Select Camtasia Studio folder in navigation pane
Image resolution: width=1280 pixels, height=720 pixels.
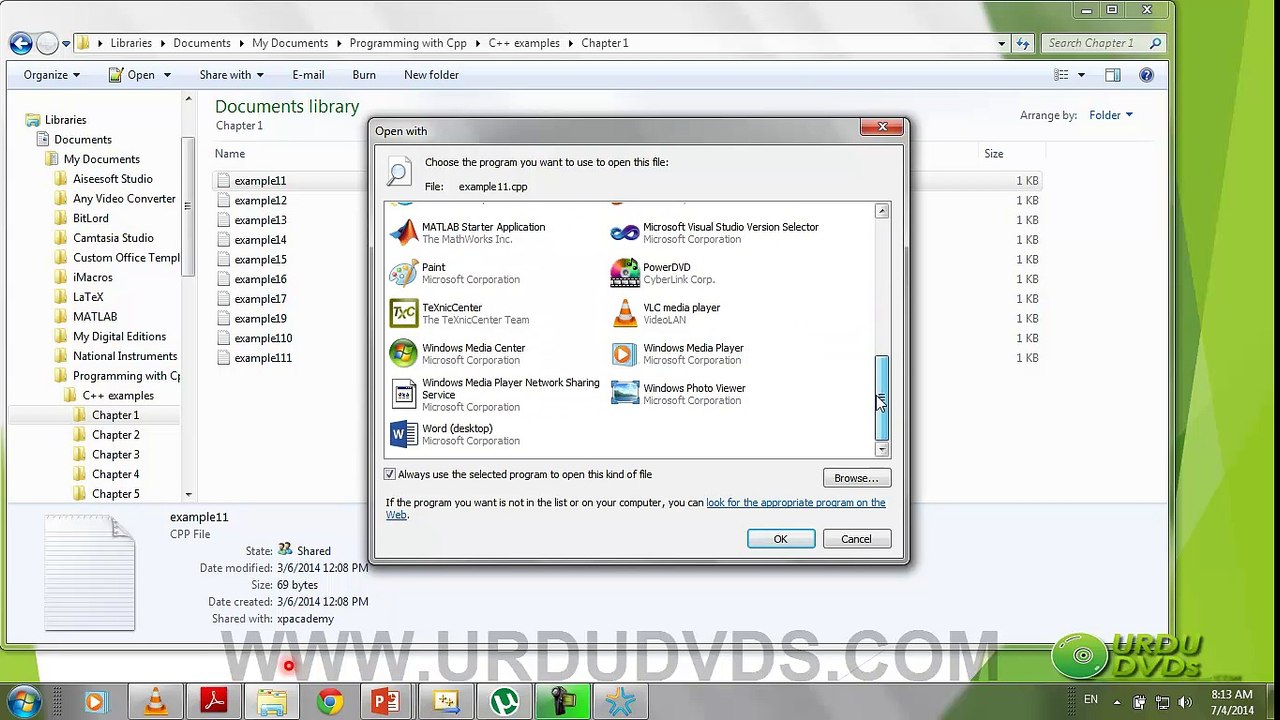[x=113, y=238]
